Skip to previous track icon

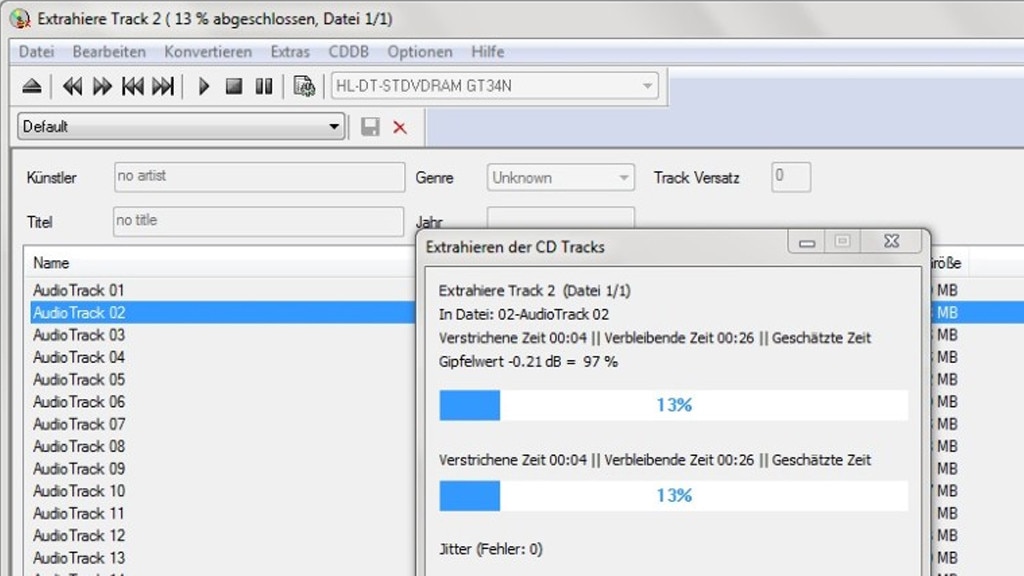click(x=132, y=87)
